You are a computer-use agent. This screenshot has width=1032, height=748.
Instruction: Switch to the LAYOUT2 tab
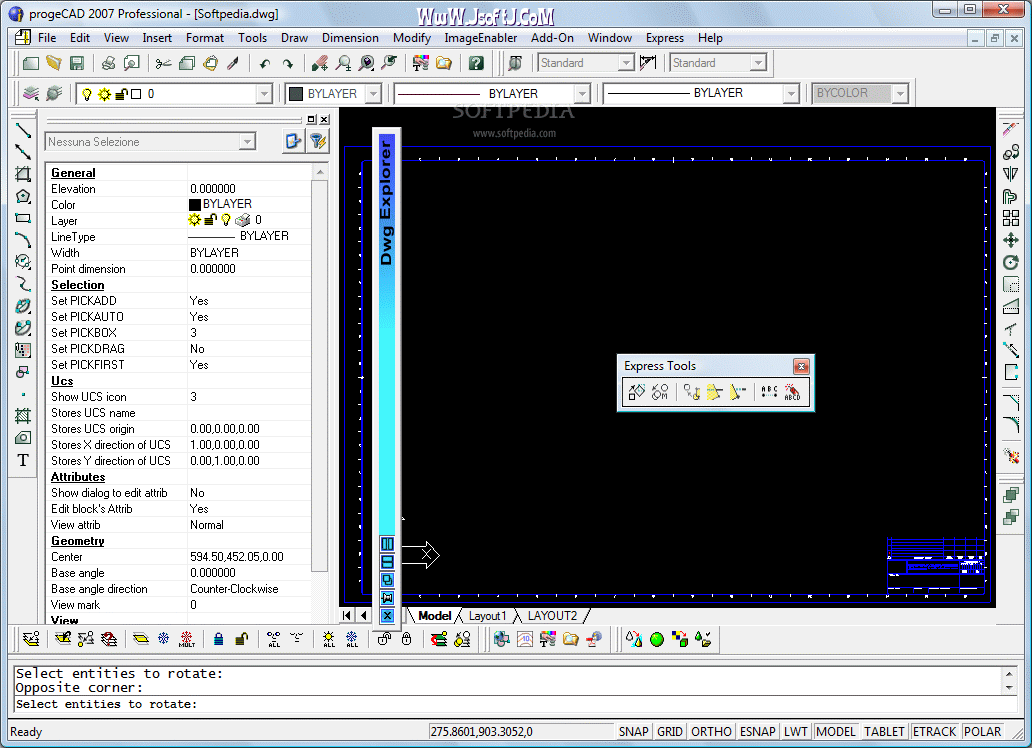coord(552,616)
